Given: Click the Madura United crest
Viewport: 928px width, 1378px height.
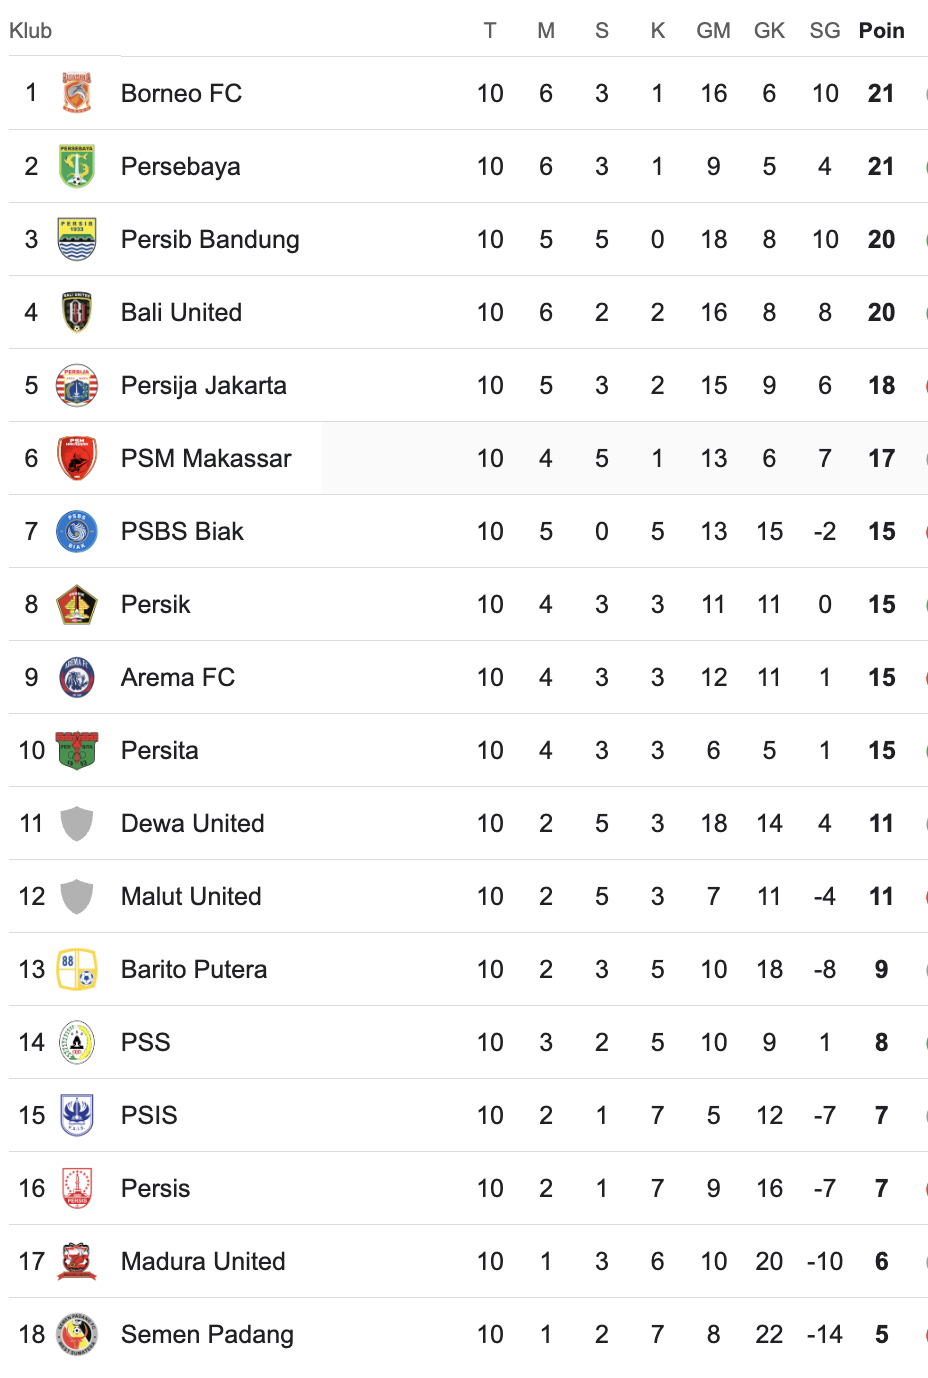Looking at the screenshot, I should point(77,1261).
